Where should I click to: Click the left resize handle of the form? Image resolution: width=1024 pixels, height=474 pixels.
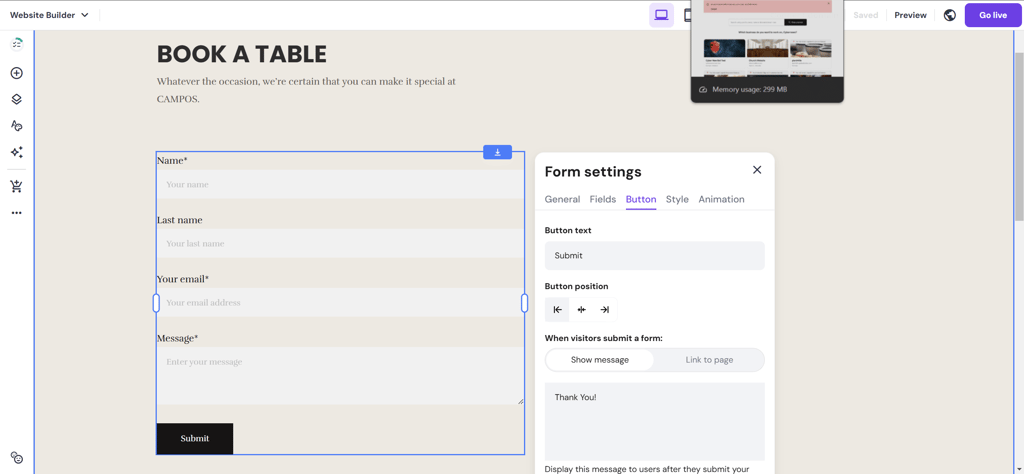[x=156, y=303]
